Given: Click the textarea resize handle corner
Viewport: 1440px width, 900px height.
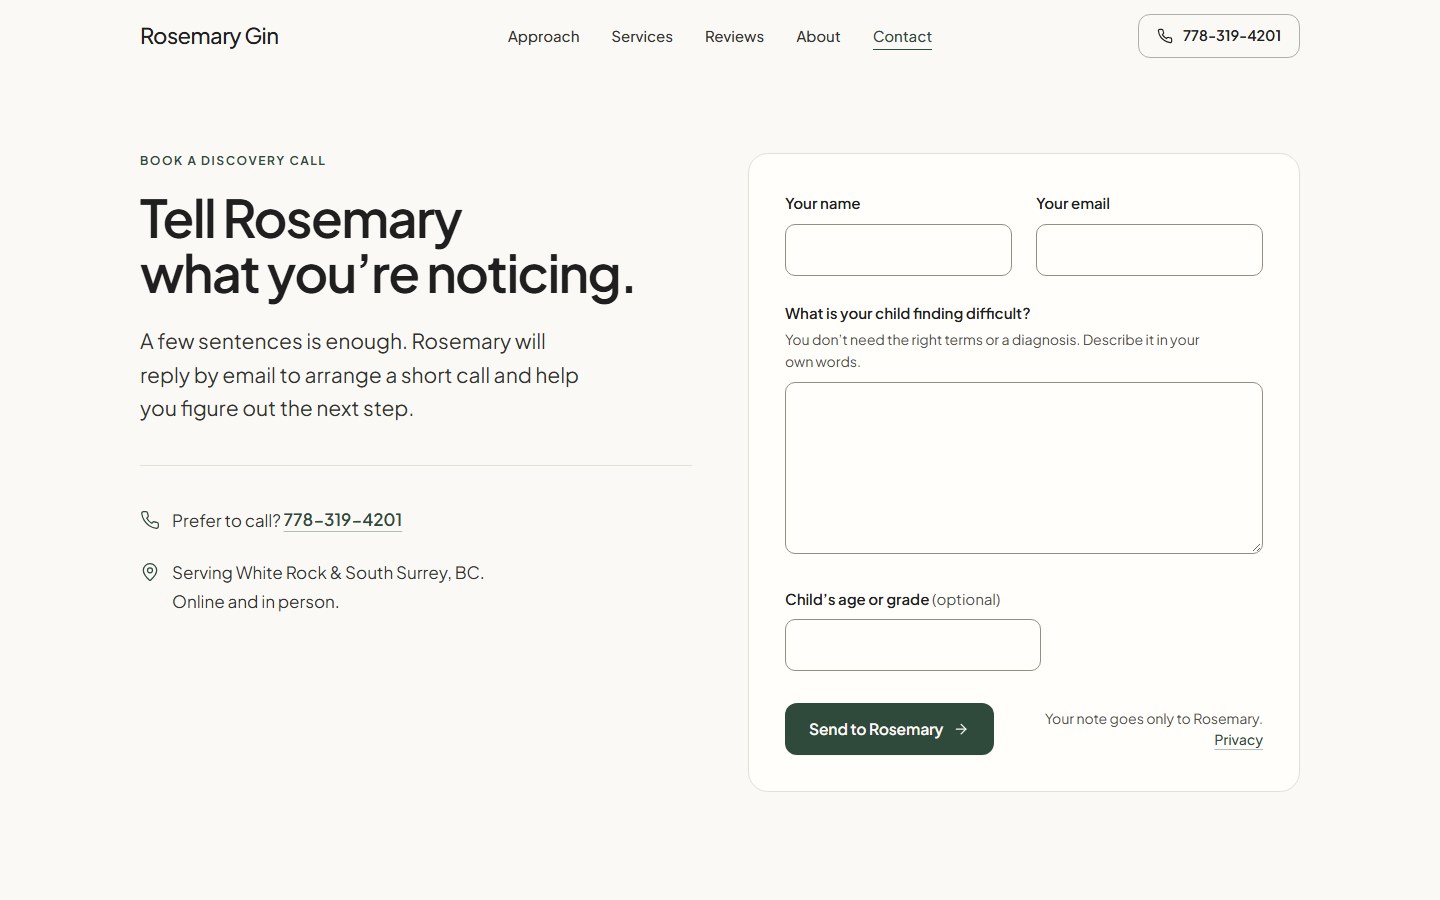Looking at the screenshot, I should tap(1256, 547).
